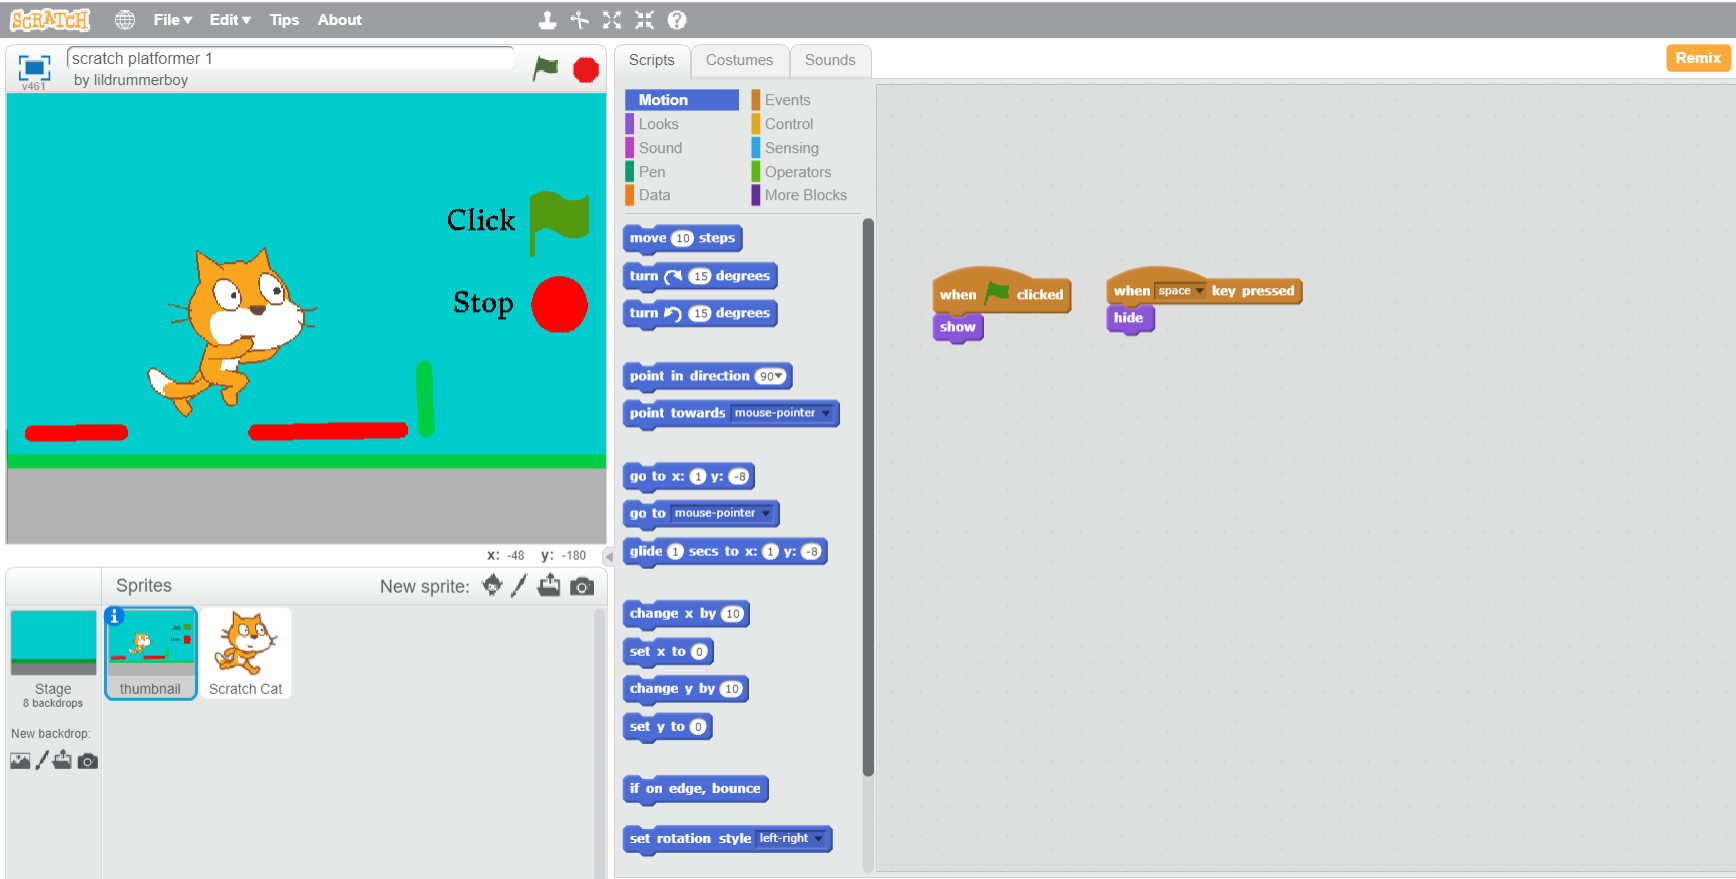
Task: Click the block help question mark icon
Action: point(677,20)
